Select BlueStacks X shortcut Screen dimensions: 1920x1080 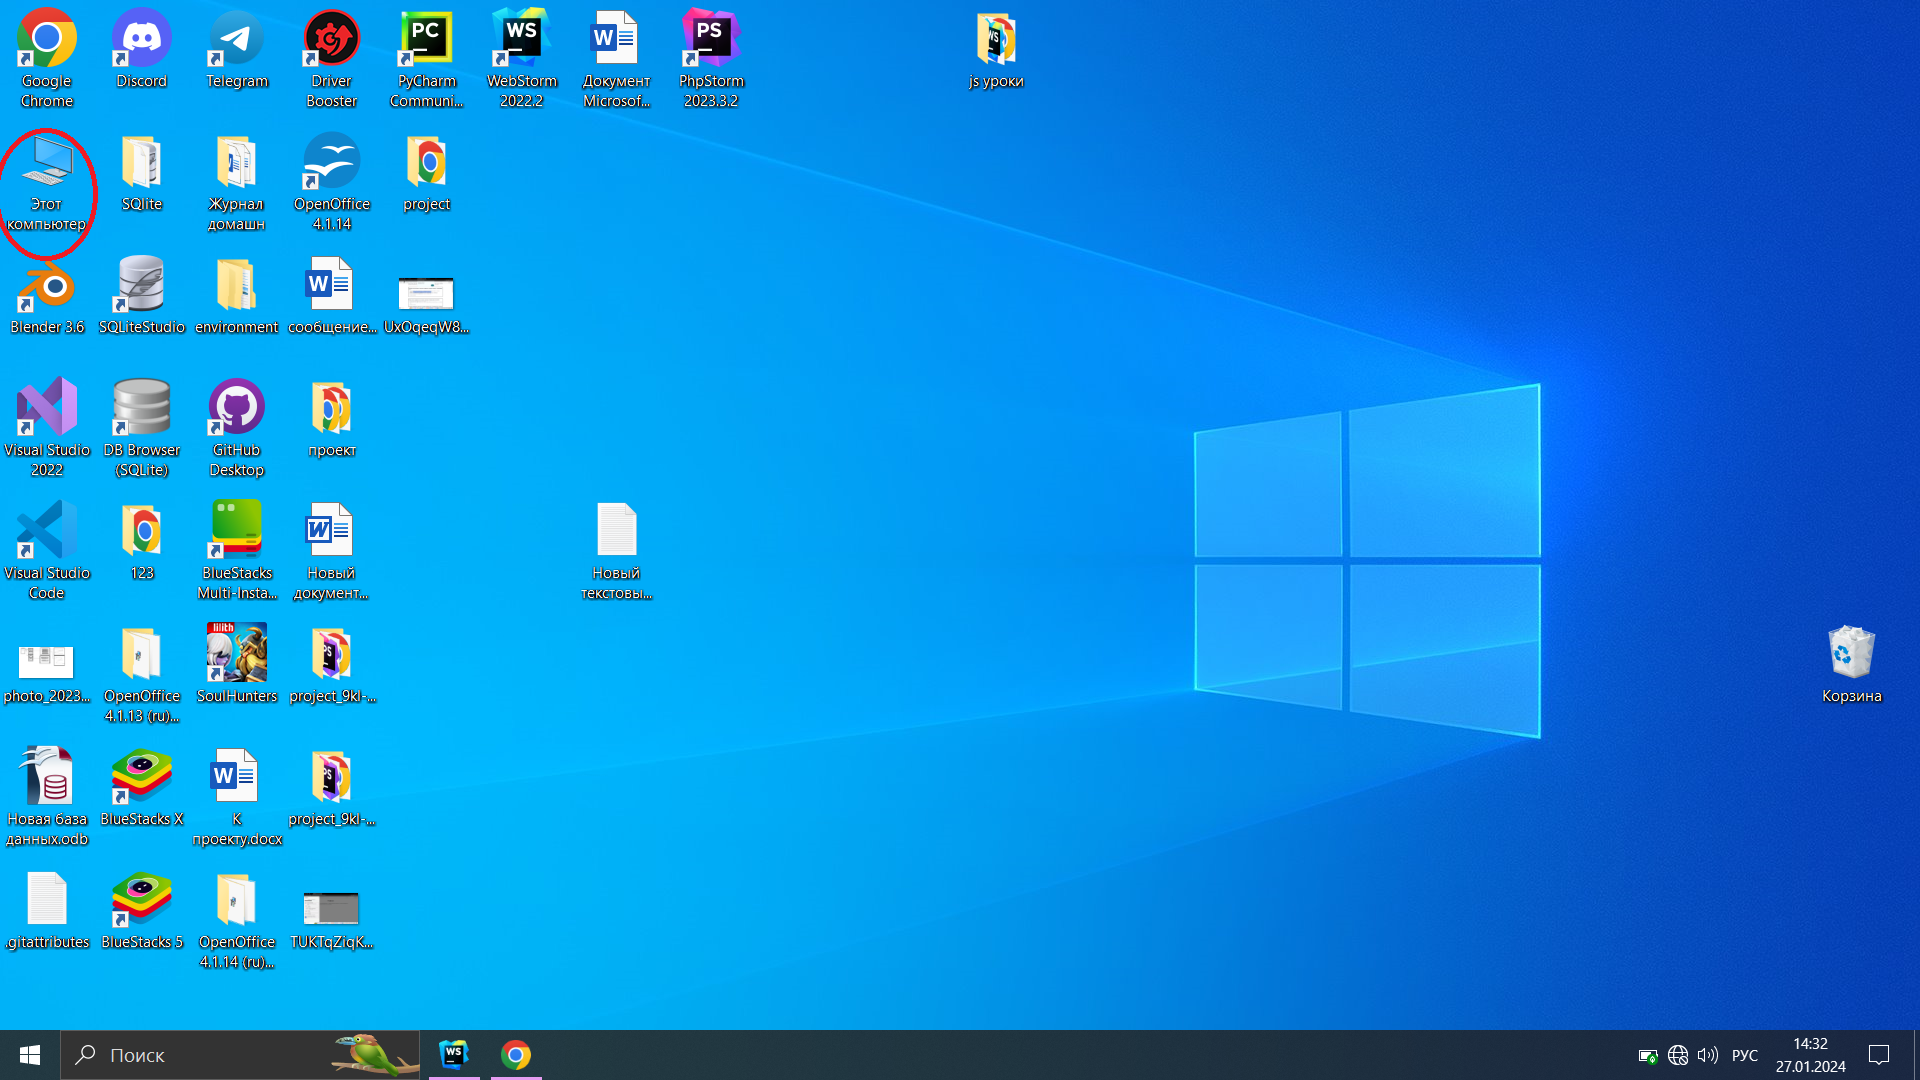click(x=142, y=788)
